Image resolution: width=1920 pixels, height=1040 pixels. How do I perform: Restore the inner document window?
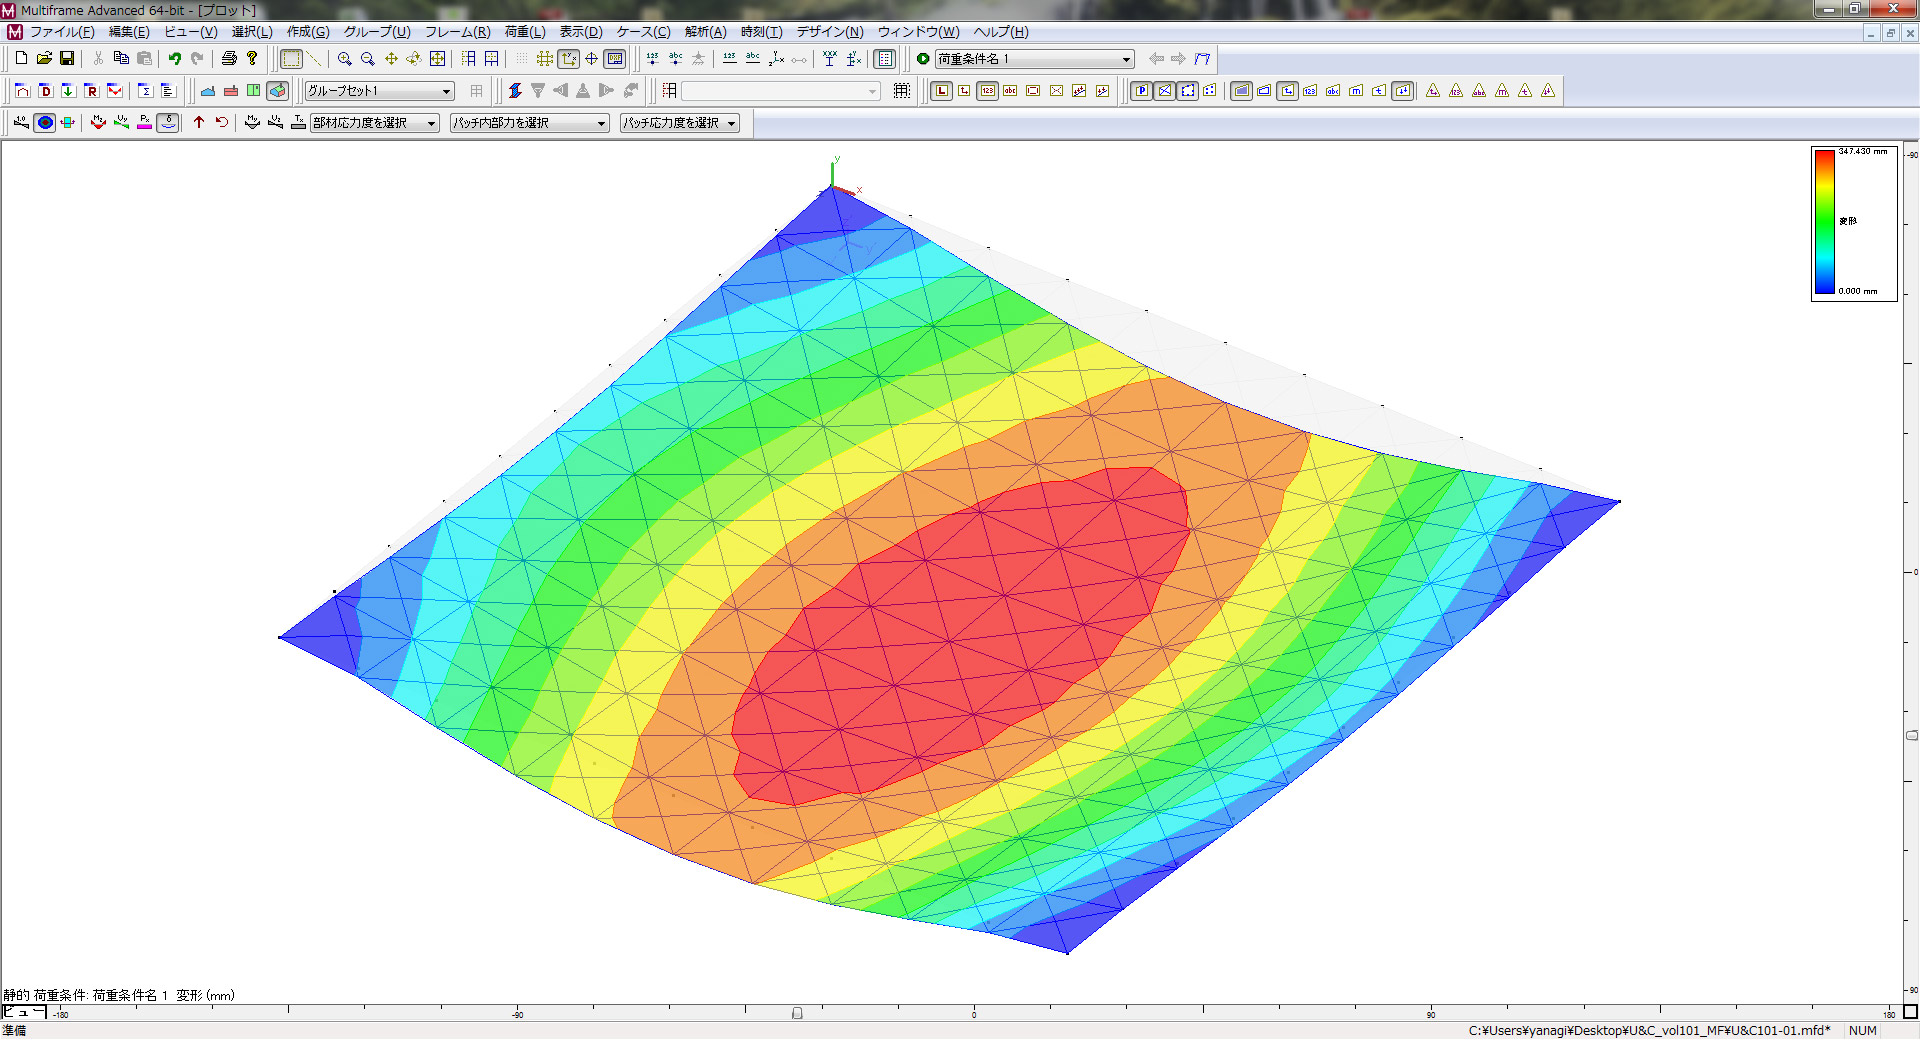click(1890, 33)
